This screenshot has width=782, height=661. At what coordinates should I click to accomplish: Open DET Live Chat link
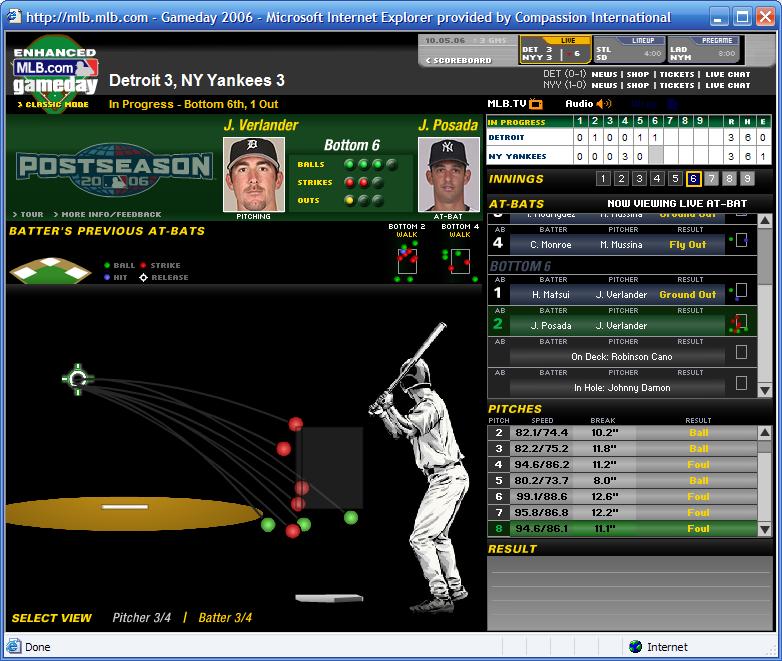728,74
